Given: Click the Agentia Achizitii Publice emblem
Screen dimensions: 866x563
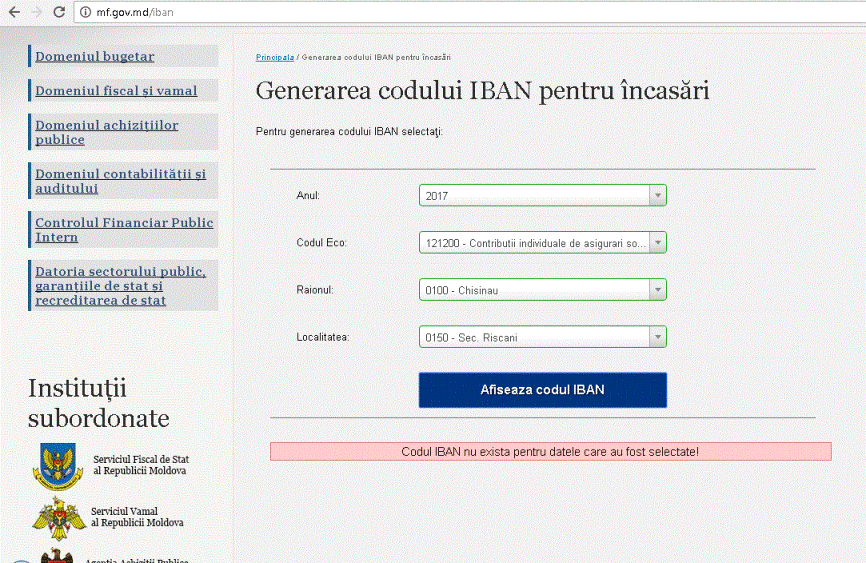Looking at the screenshot, I should pos(57,556).
